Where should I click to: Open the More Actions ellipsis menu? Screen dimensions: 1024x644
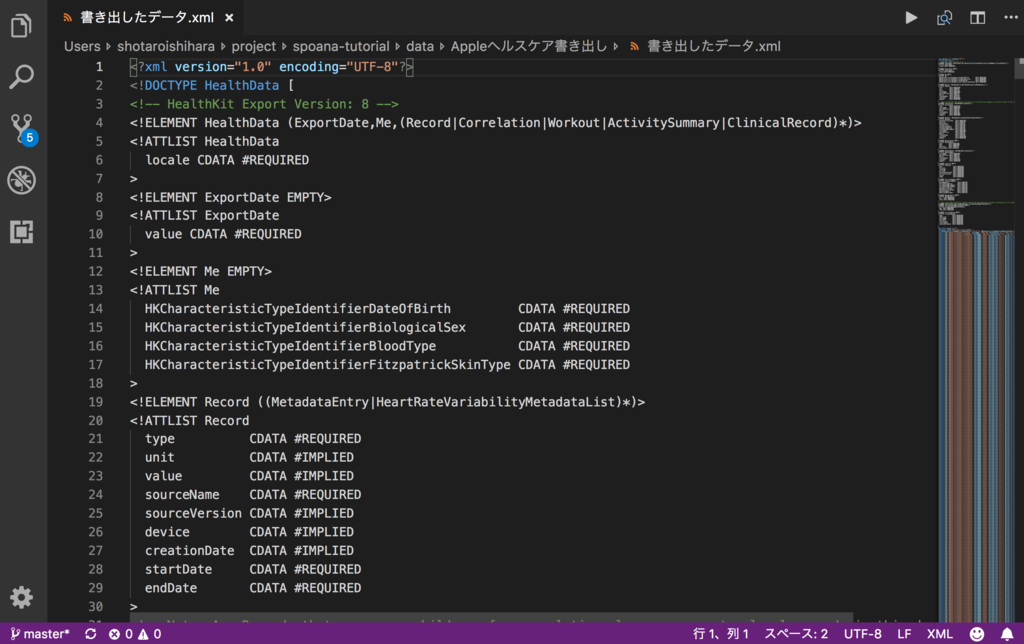tap(1010, 18)
